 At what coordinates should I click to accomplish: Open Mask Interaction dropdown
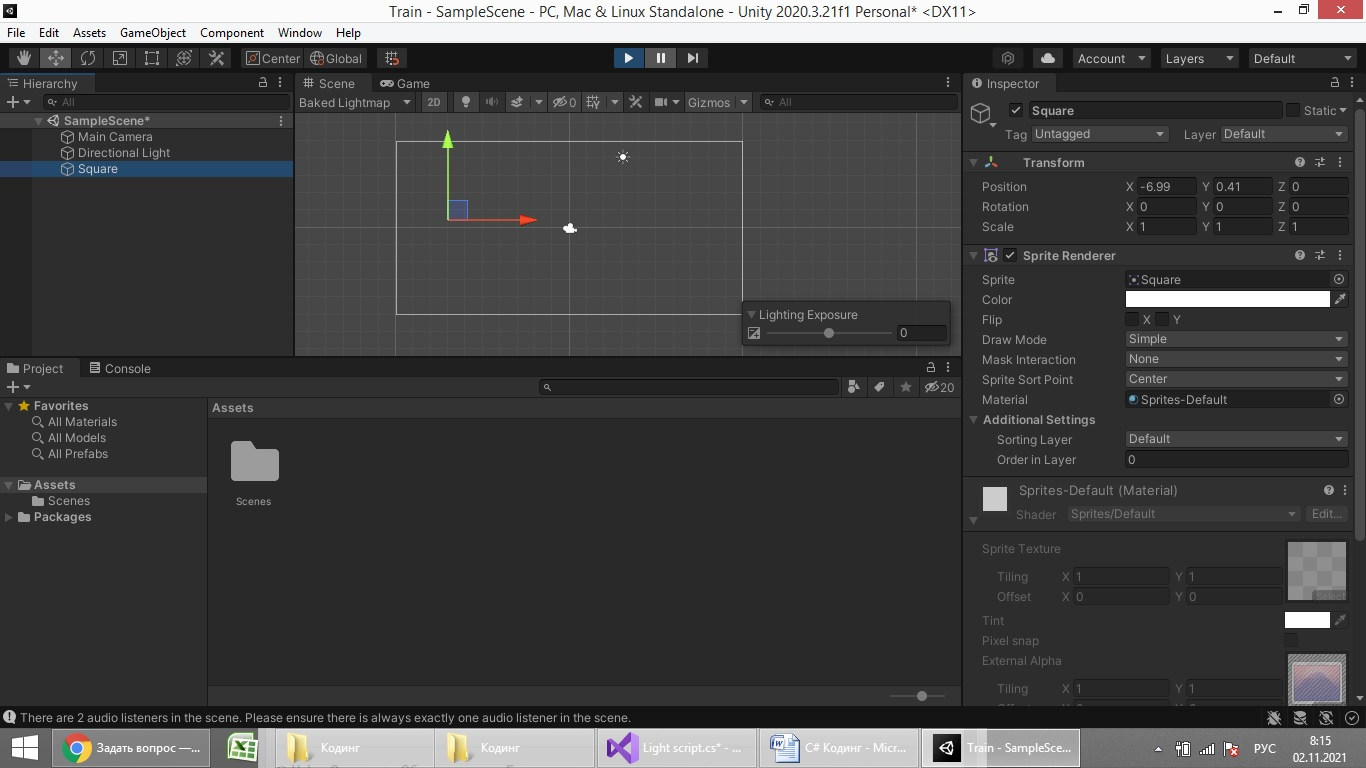(1236, 359)
